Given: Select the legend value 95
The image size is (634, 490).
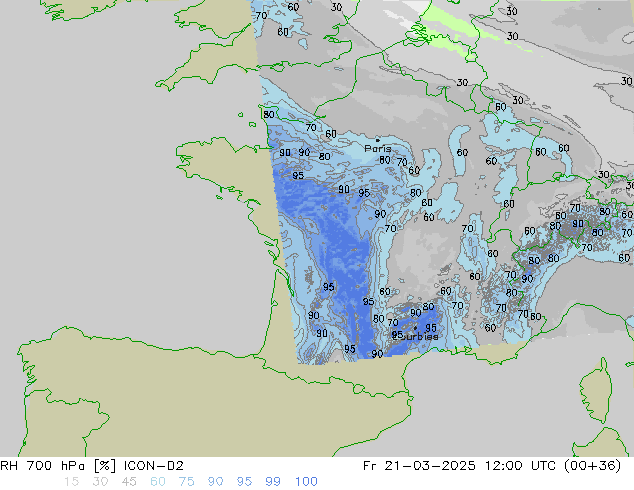Looking at the screenshot, I should [244, 482].
